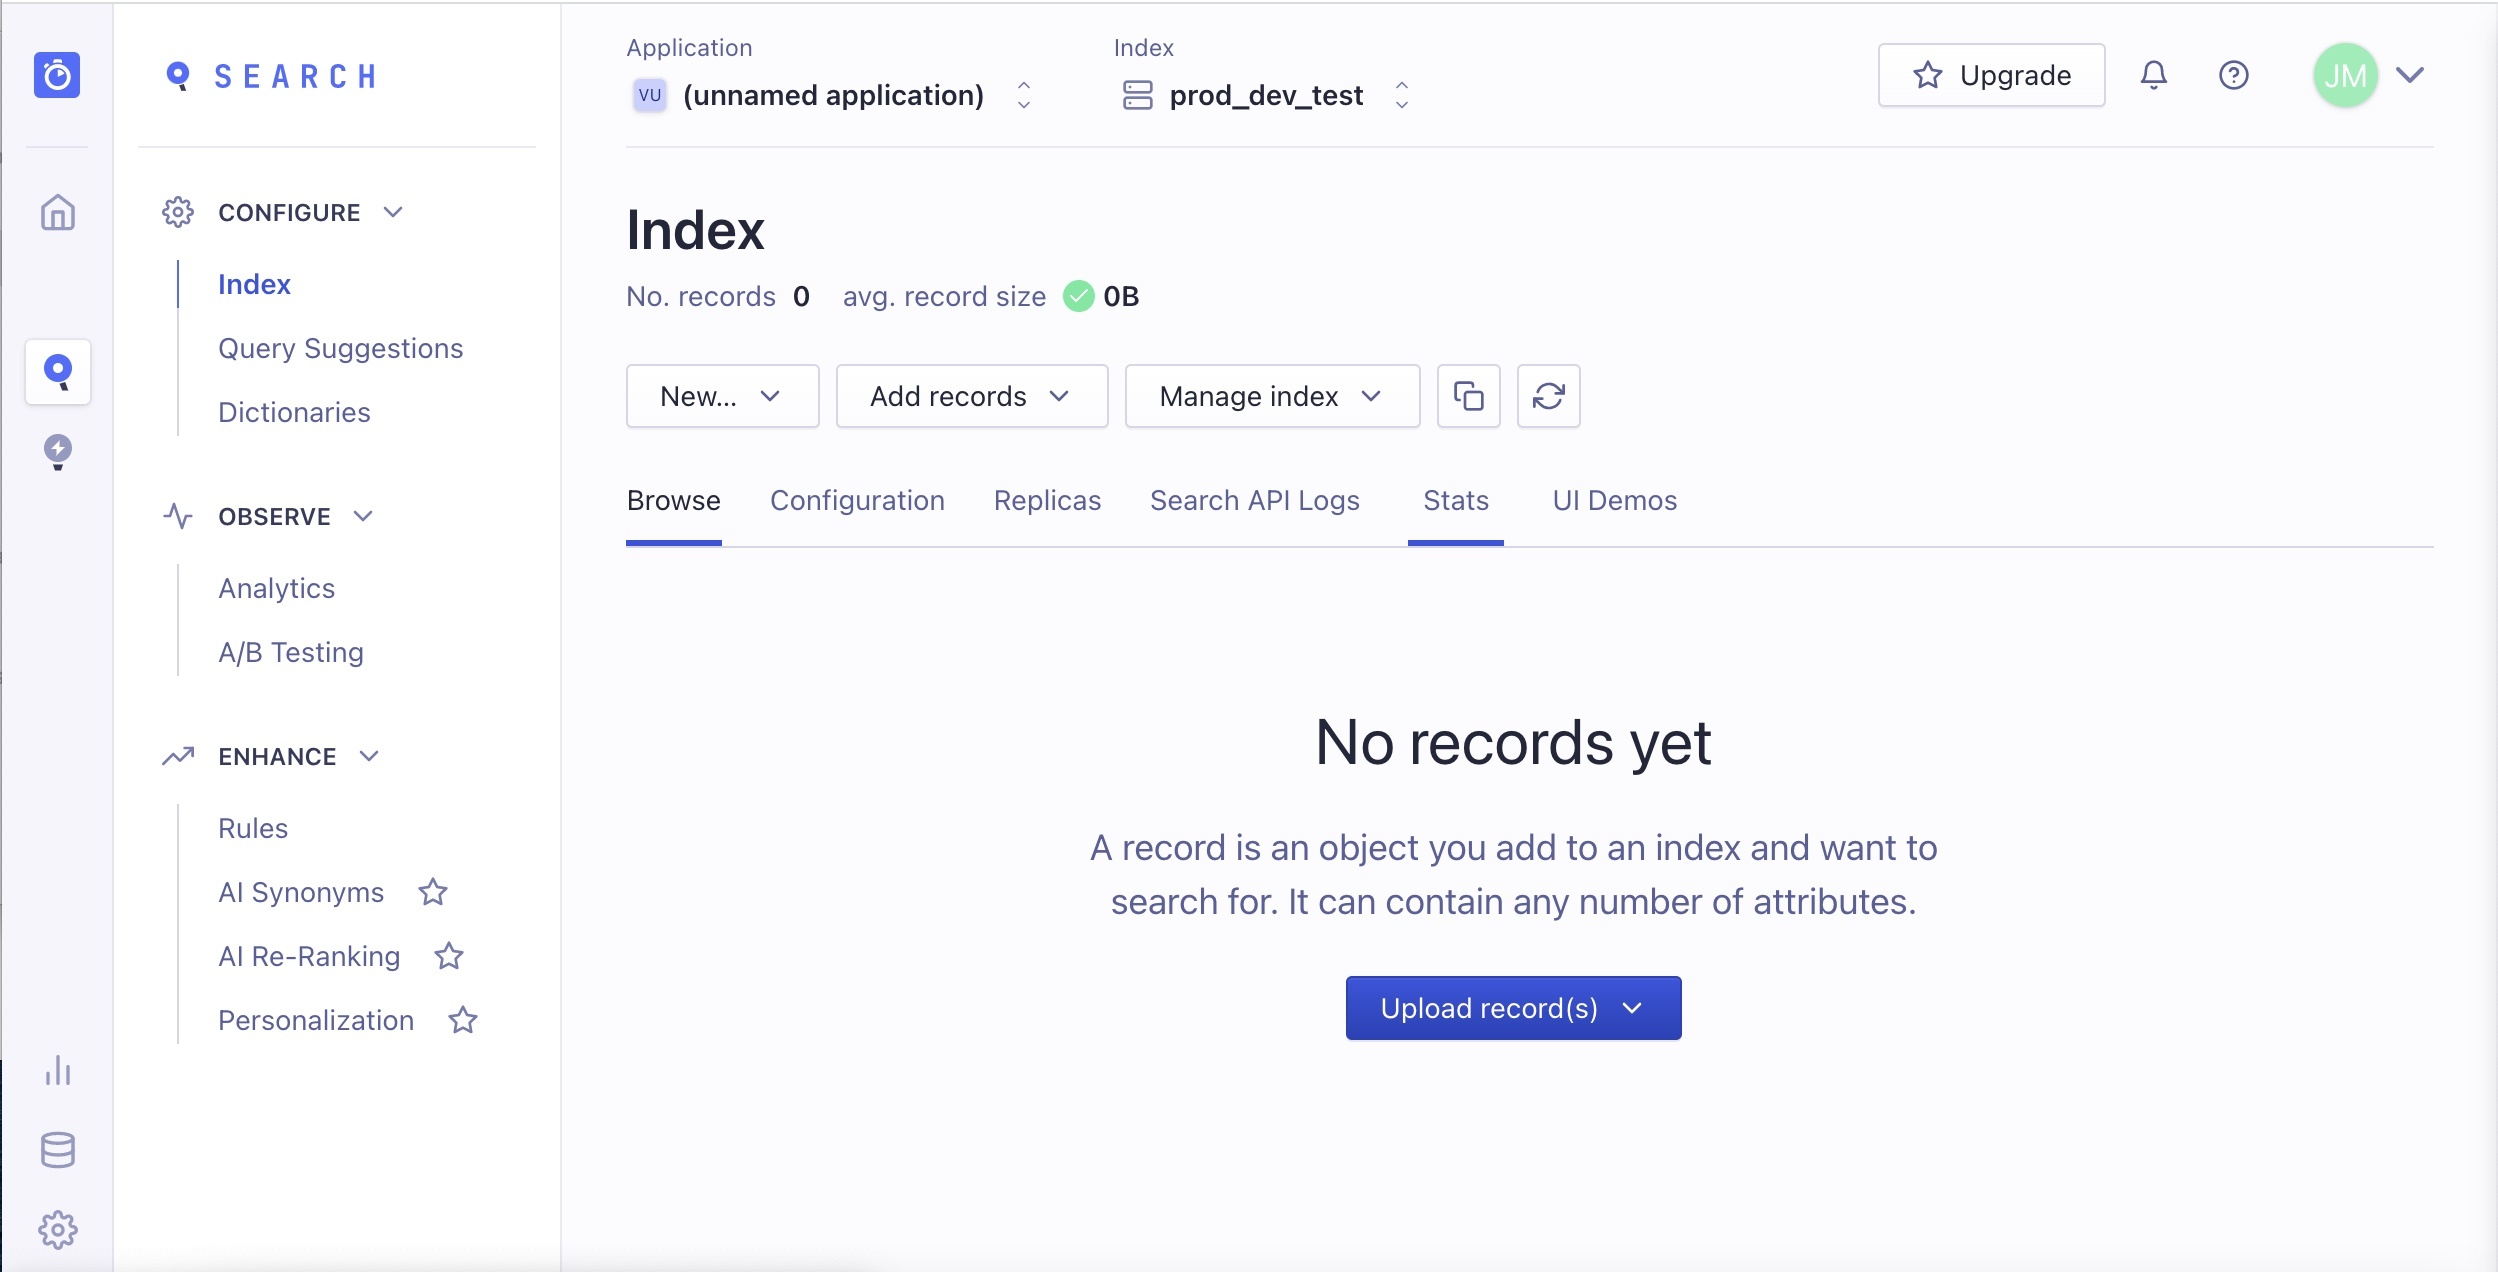The width and height of the screenshot is (2498, 1272).
Task: Switch to the Configuration tab
Action: click(856, 501)
